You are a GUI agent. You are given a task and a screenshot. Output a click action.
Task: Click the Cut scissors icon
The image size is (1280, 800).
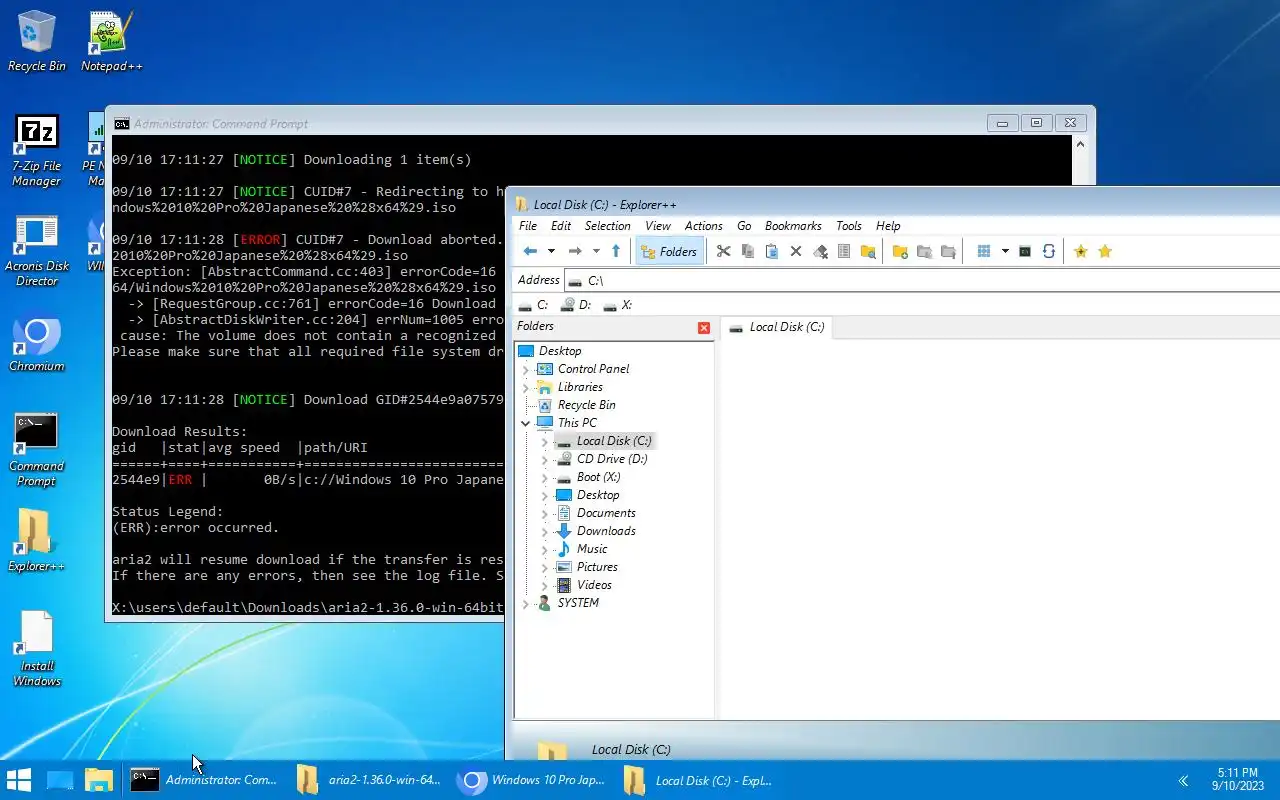pyautogui.click(x=723, y=251)
